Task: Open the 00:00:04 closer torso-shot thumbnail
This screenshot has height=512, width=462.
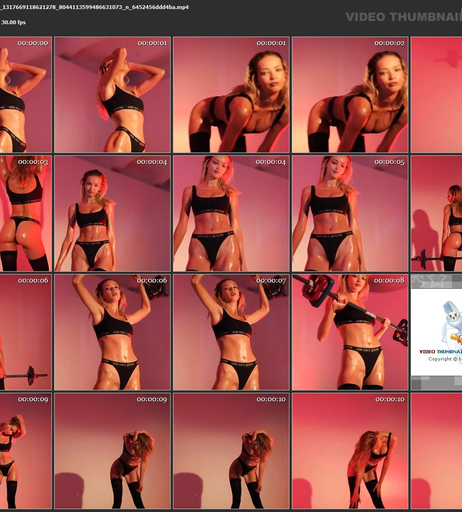Action: [231, 213]
